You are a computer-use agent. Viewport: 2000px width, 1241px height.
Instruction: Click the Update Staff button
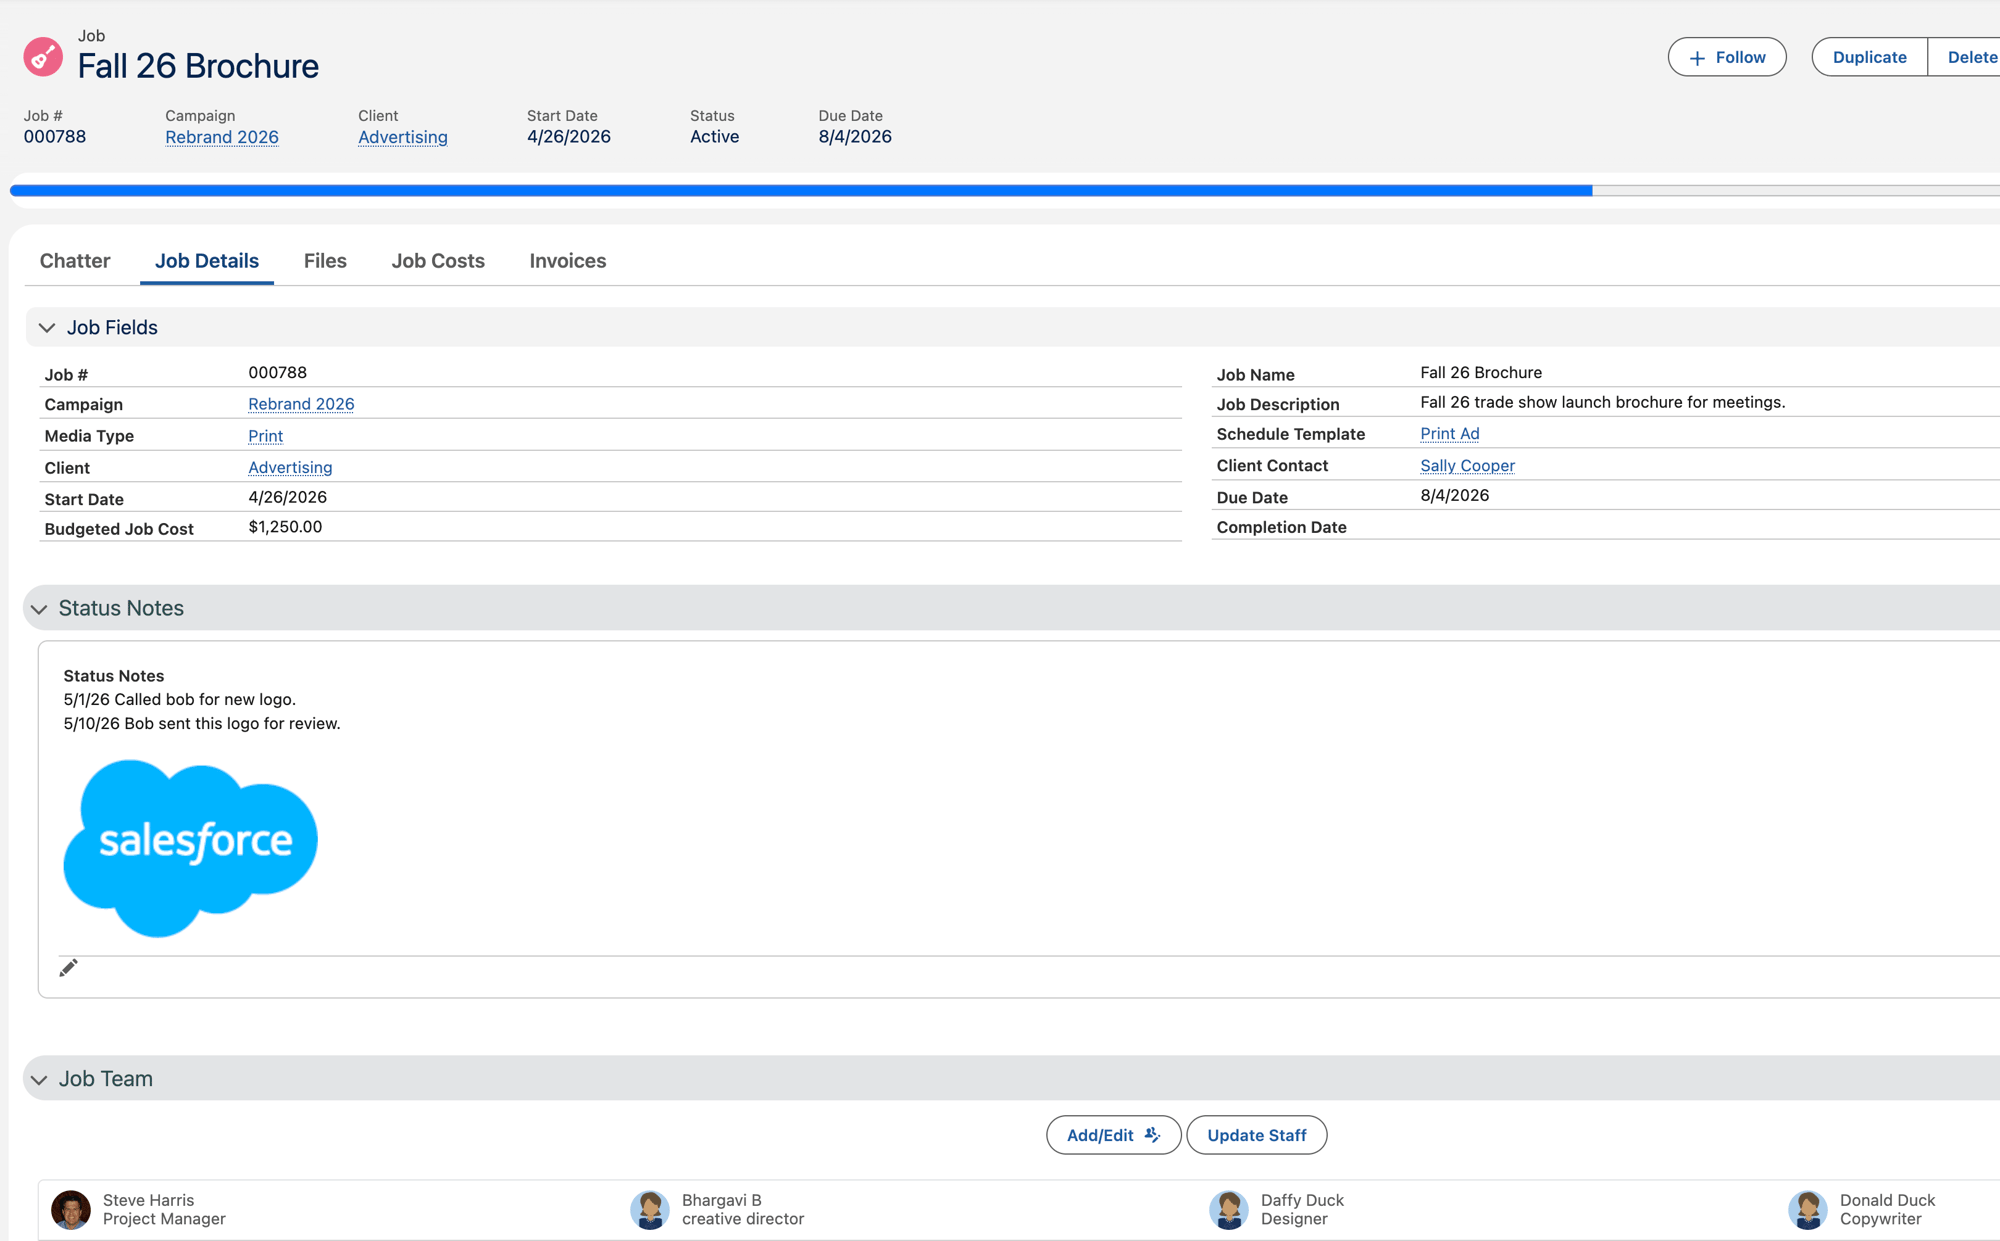coord(1257,1135)
